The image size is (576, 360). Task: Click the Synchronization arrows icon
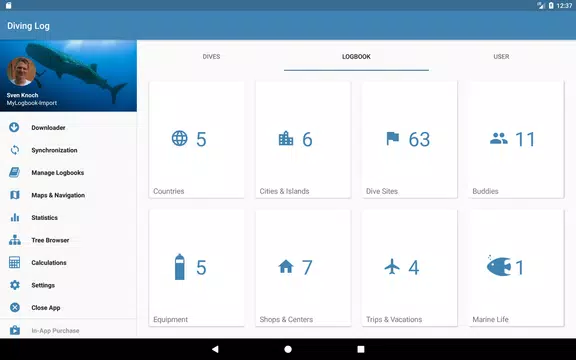(x=14, y=150)
